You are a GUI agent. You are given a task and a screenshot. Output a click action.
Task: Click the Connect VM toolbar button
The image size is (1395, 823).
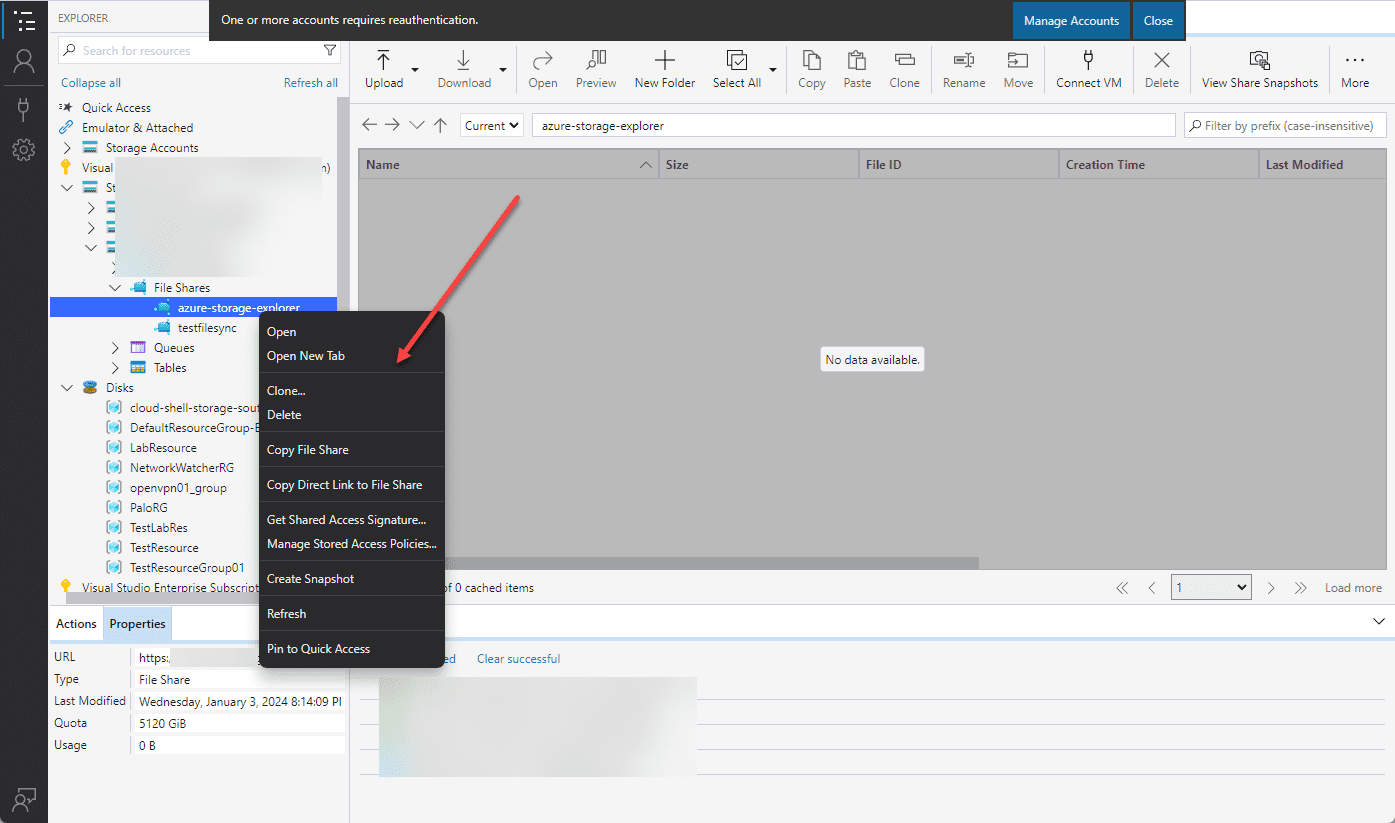coord(1089,69)
